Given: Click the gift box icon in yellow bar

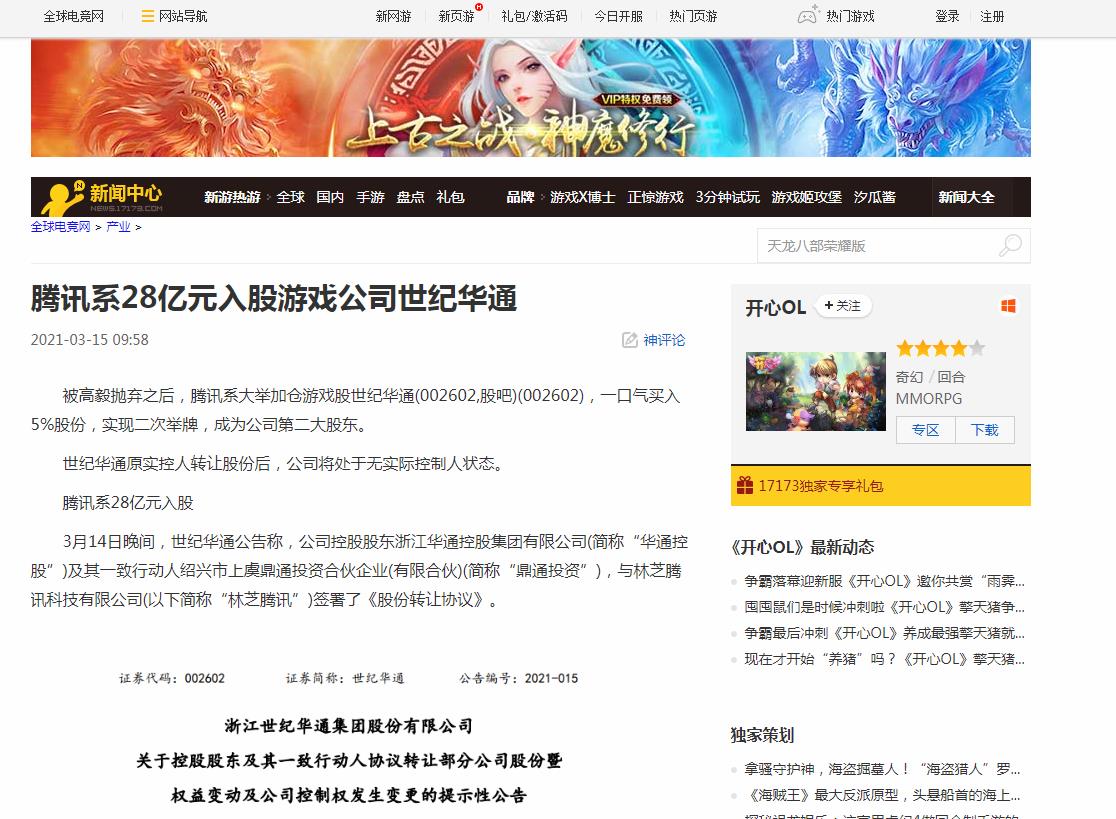Looking at the screenshot, I should click(x=744, y=485).
